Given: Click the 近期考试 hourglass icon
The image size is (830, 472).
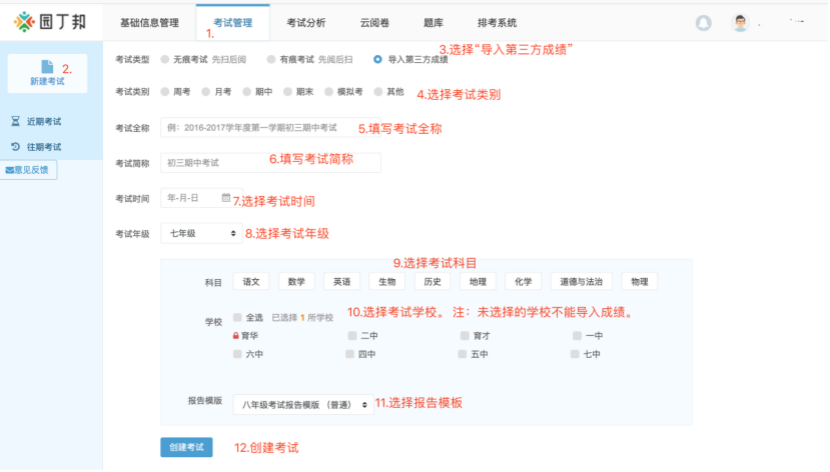Looking at the screenshot, I should click(x=15, y=121).
